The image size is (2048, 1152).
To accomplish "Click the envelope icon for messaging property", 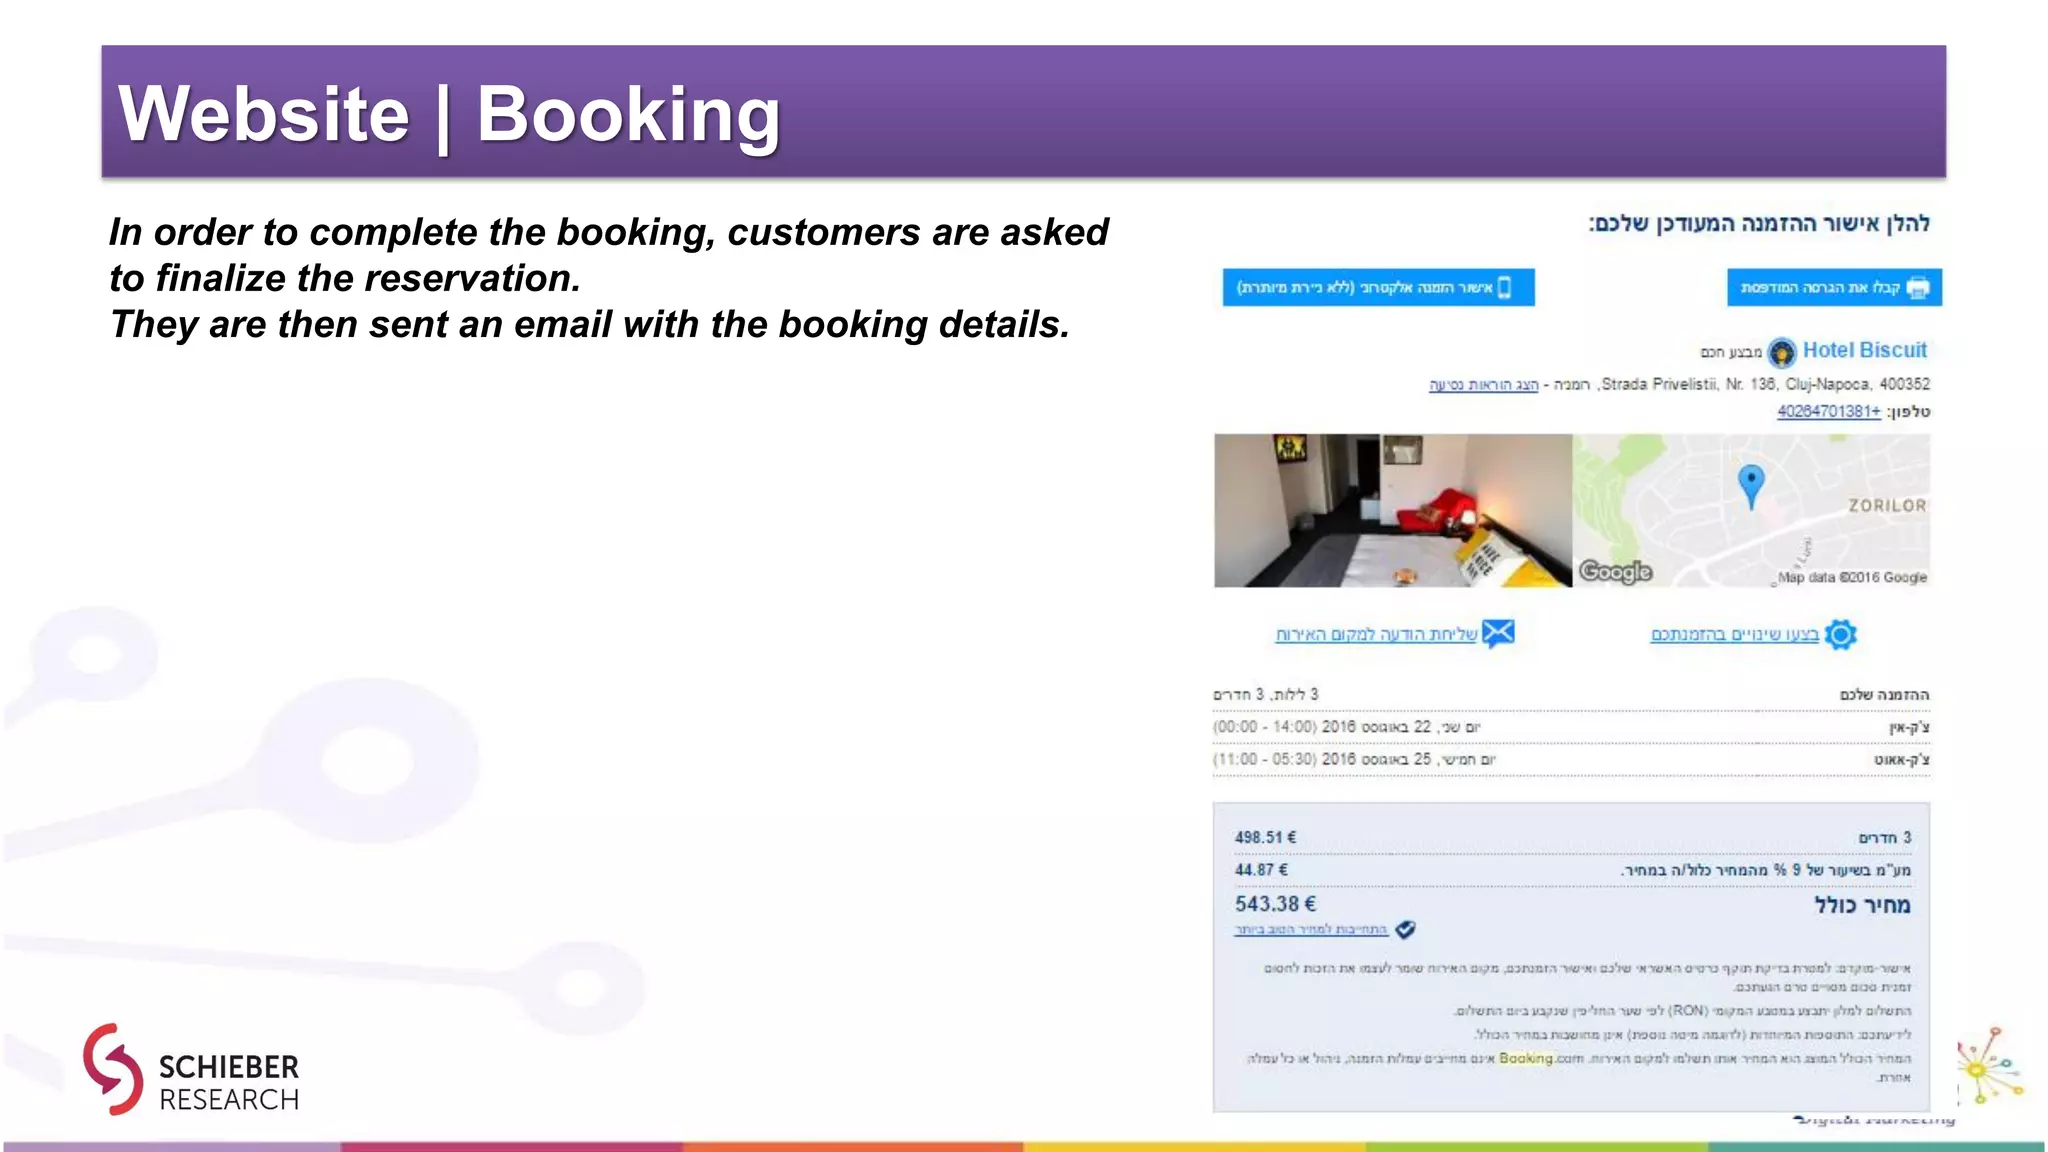I will point(1498,633).
